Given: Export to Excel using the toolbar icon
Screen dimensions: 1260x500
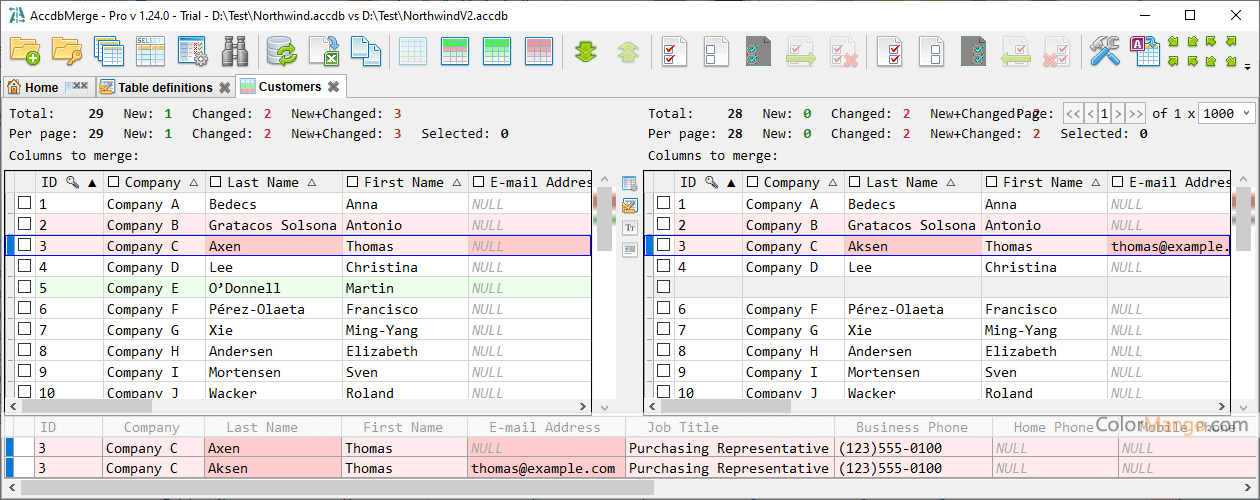Looking at the screenshot, I should pyautogui.click(x=324, y=50).
